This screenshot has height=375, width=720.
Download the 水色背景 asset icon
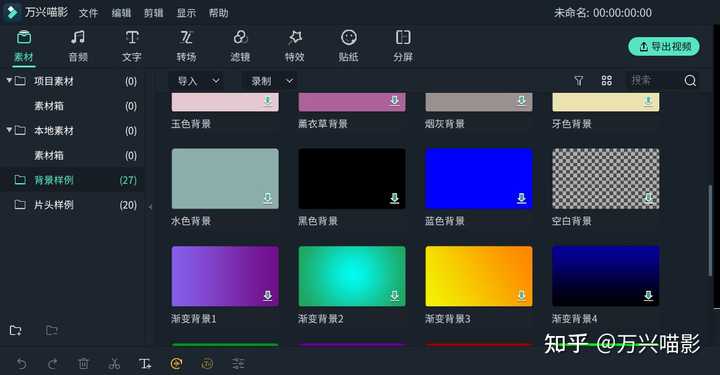pyautogui.click(x=268, y=198)
